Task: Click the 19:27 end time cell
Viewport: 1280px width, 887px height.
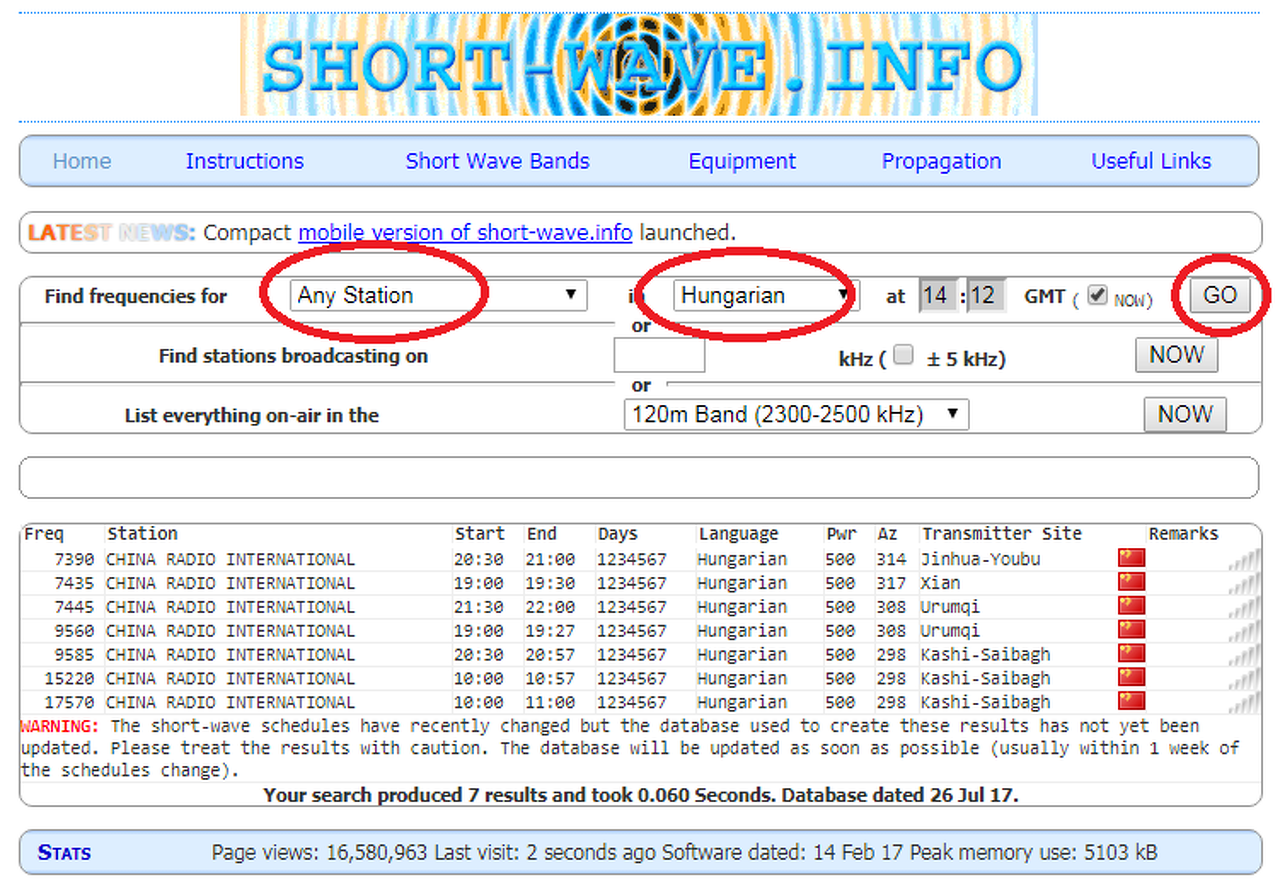Action: point(551,631)
